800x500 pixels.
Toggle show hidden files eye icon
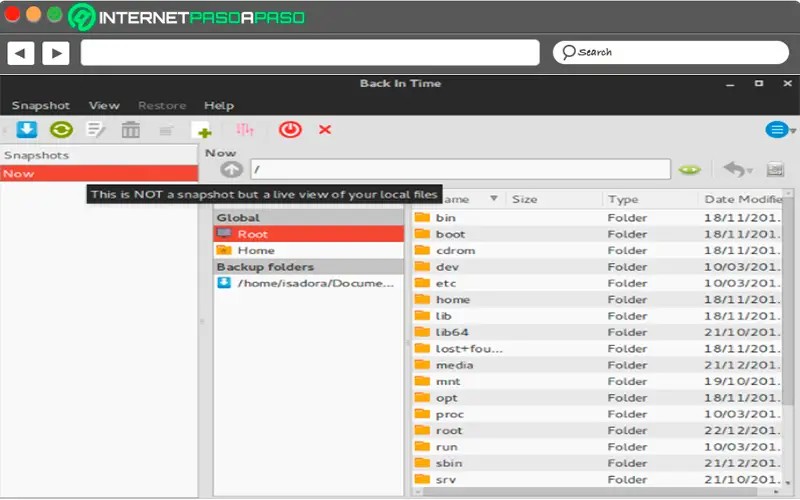[690, 170]
